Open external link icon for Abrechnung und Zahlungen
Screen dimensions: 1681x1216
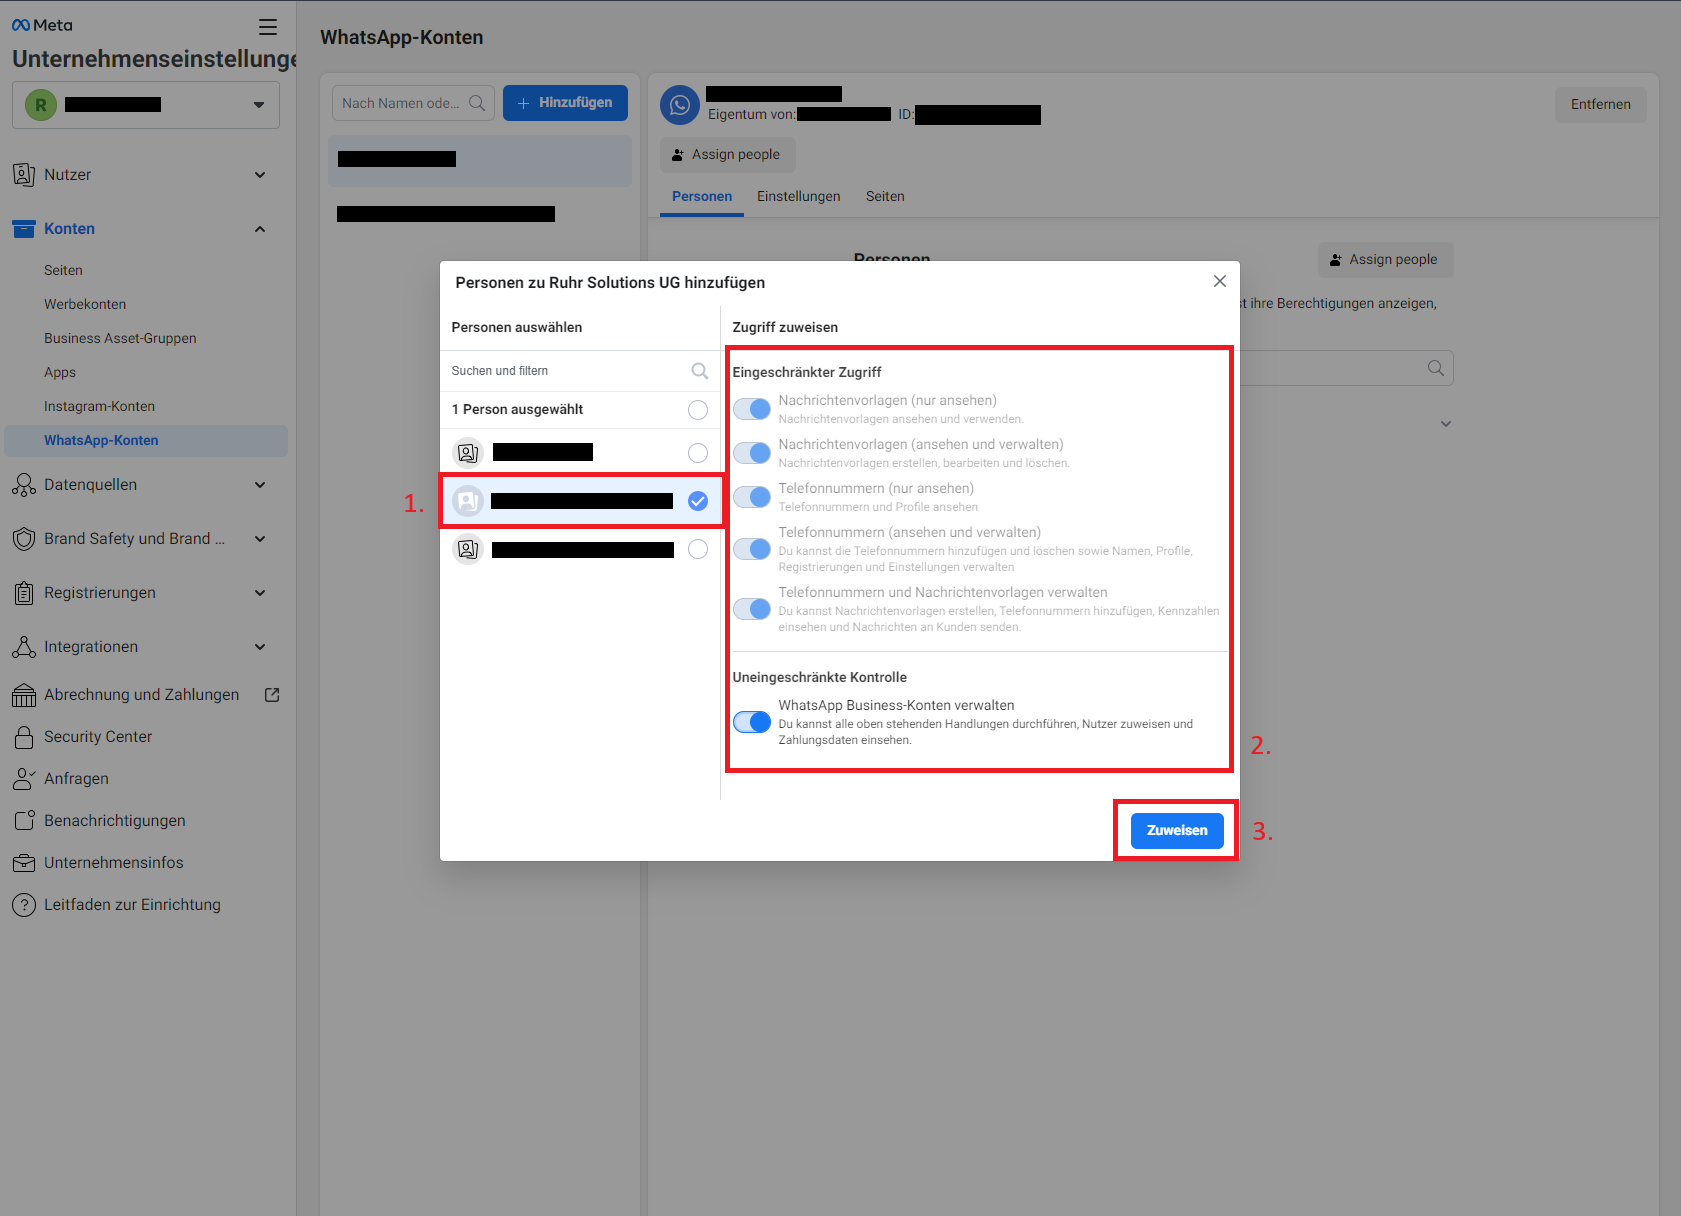click(x=272, y=695)
